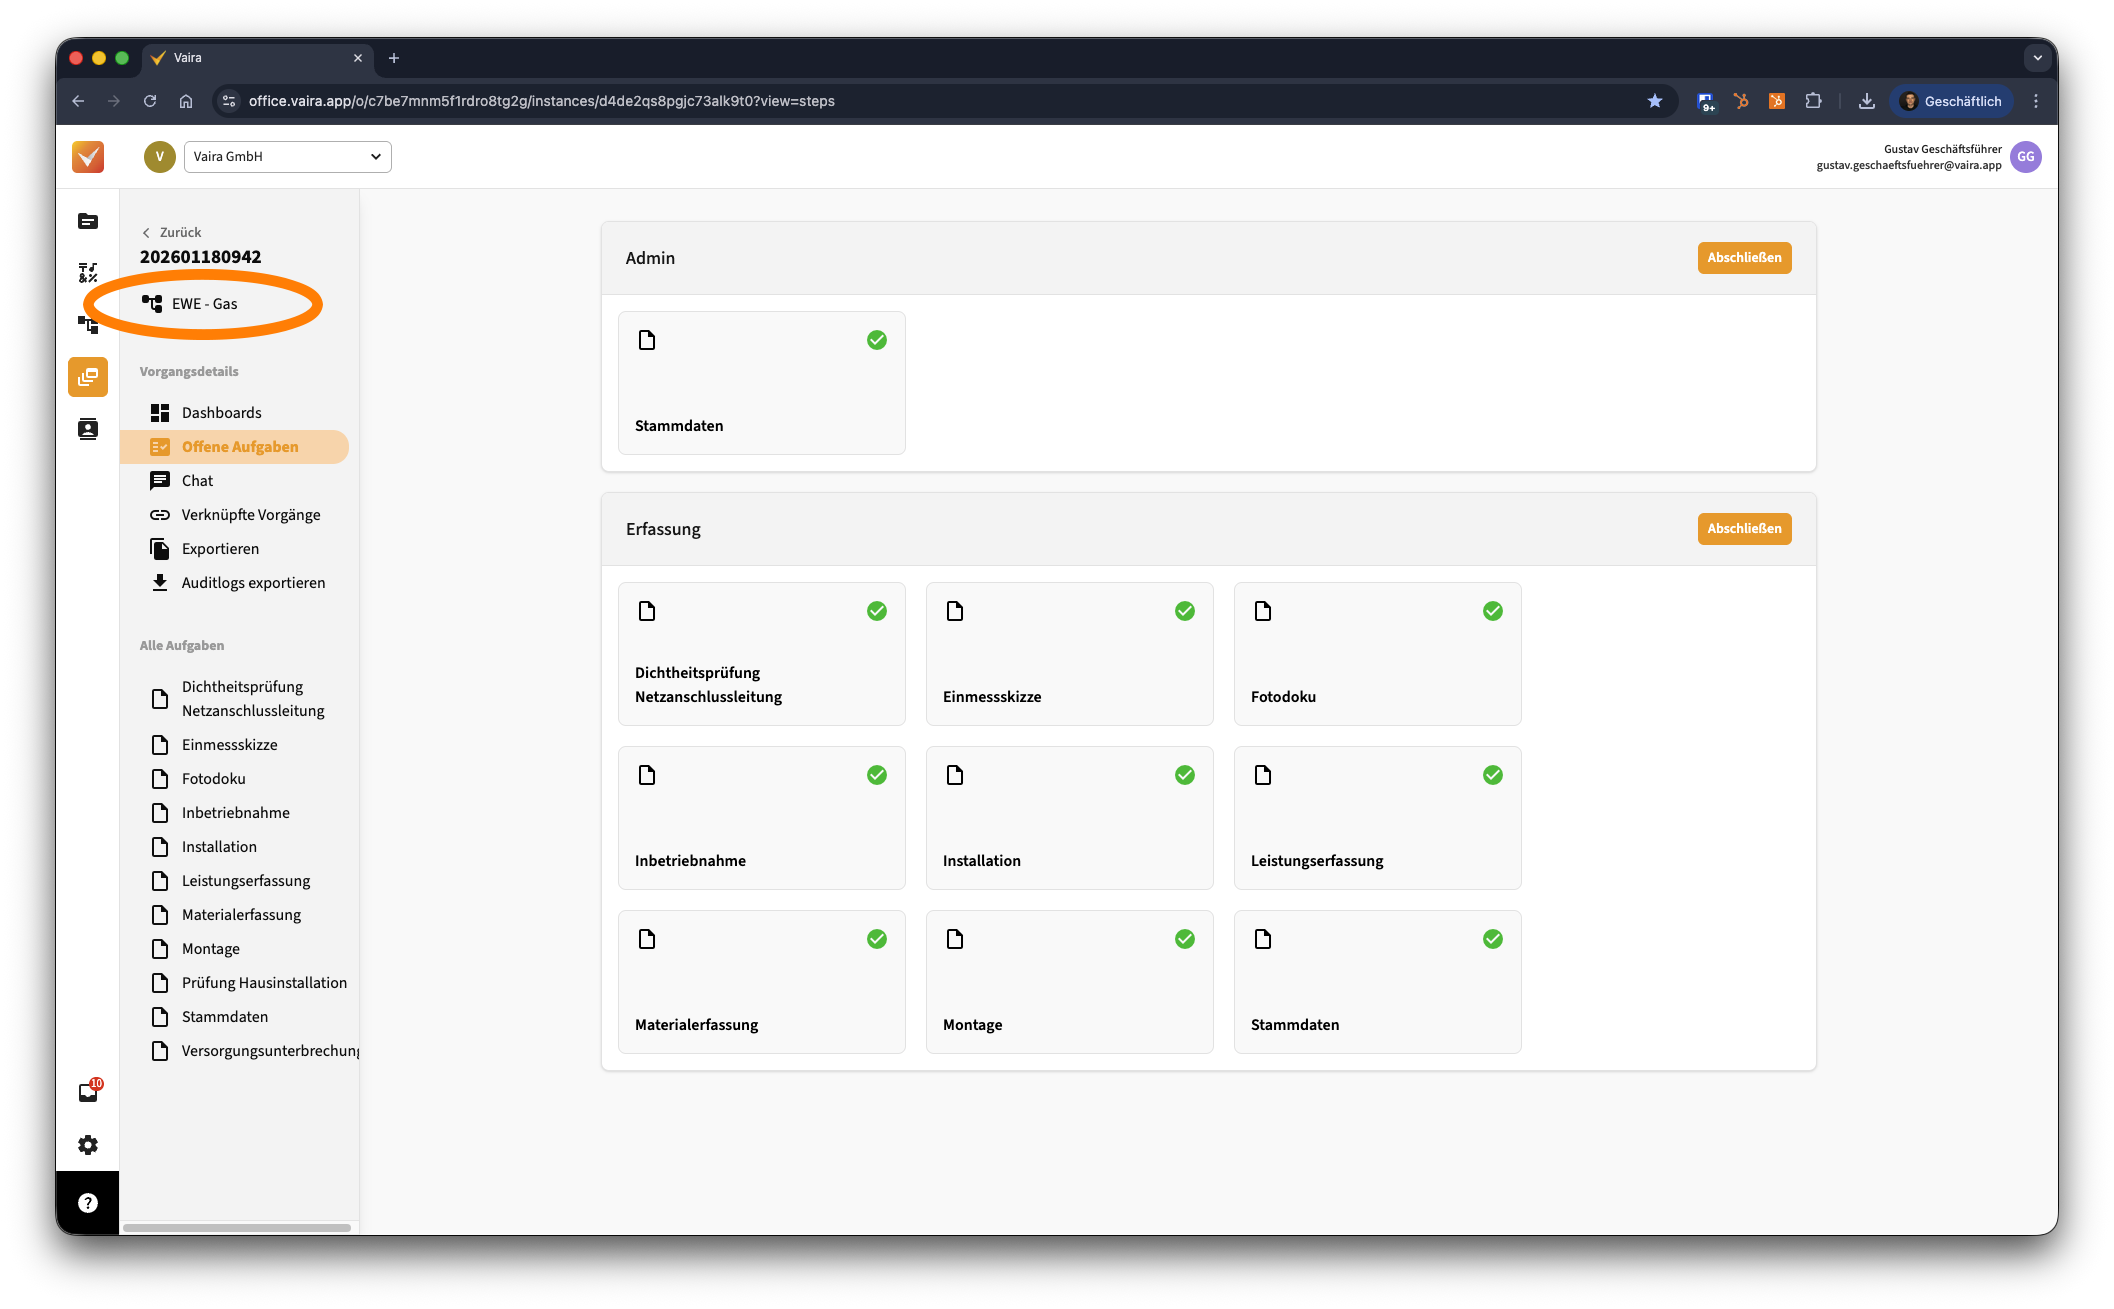Click the help question mark icon

[x=88, y=1203]
